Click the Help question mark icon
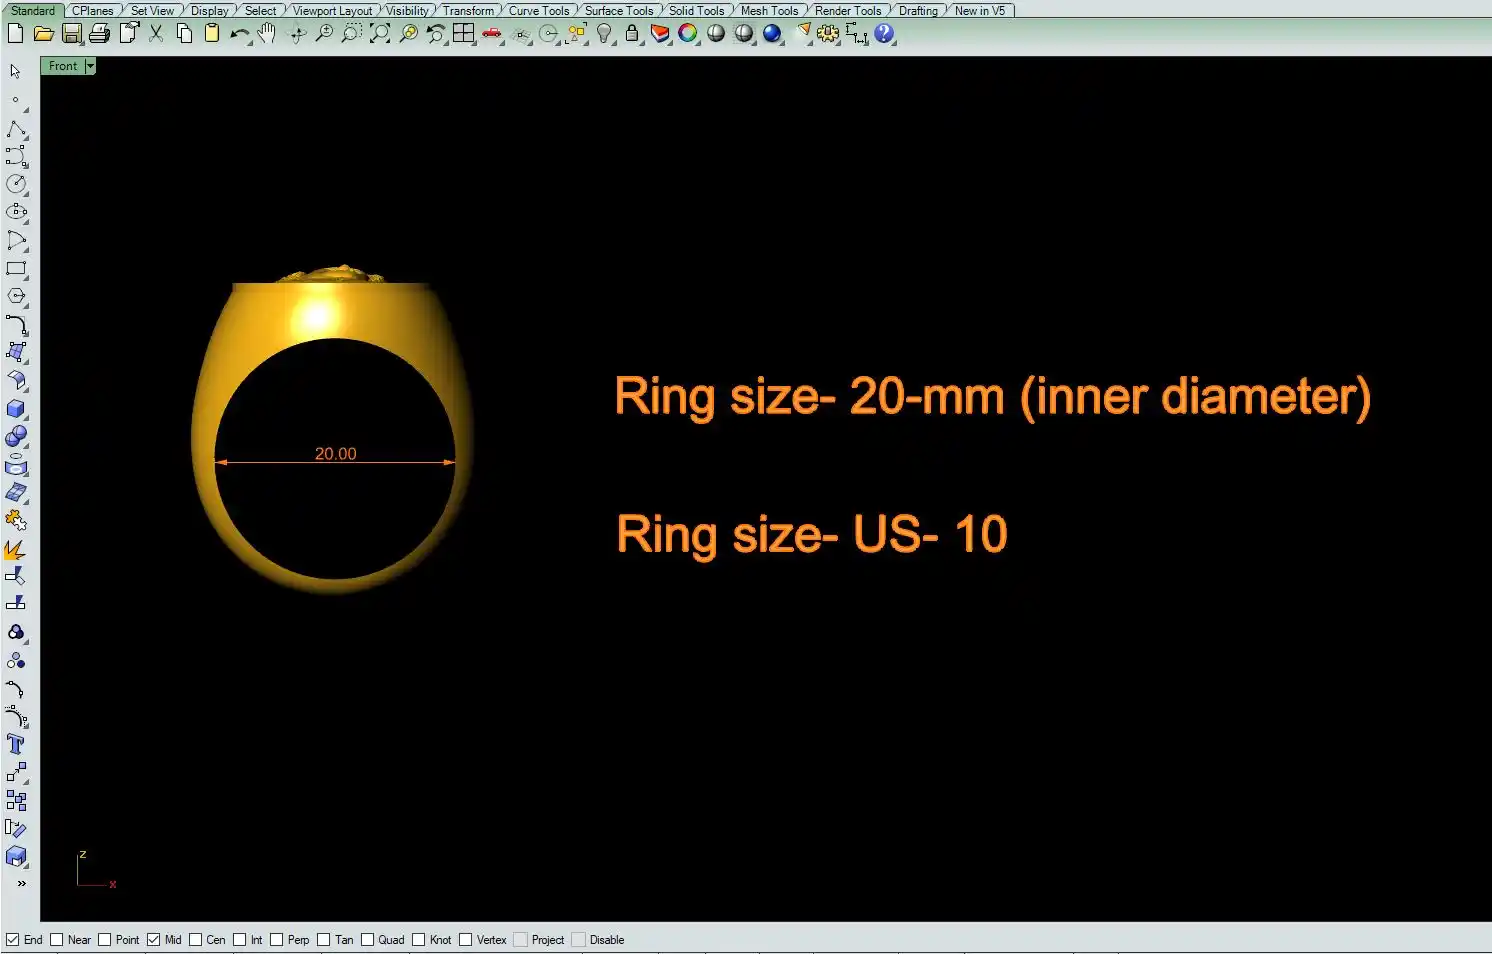Viewport: 1492px width, 954px height. click(x=883, y=33)
